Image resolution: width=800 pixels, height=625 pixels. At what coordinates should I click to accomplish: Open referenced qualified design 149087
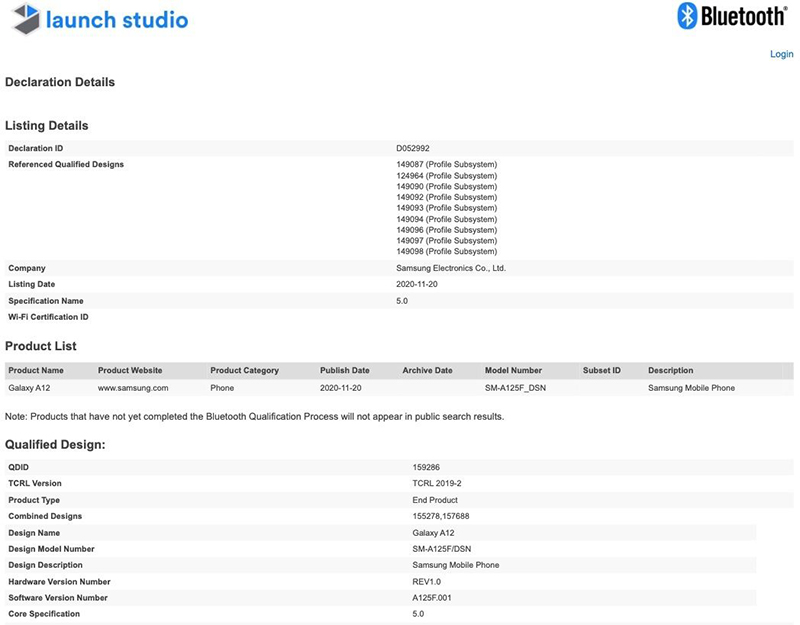click(446, 164)
